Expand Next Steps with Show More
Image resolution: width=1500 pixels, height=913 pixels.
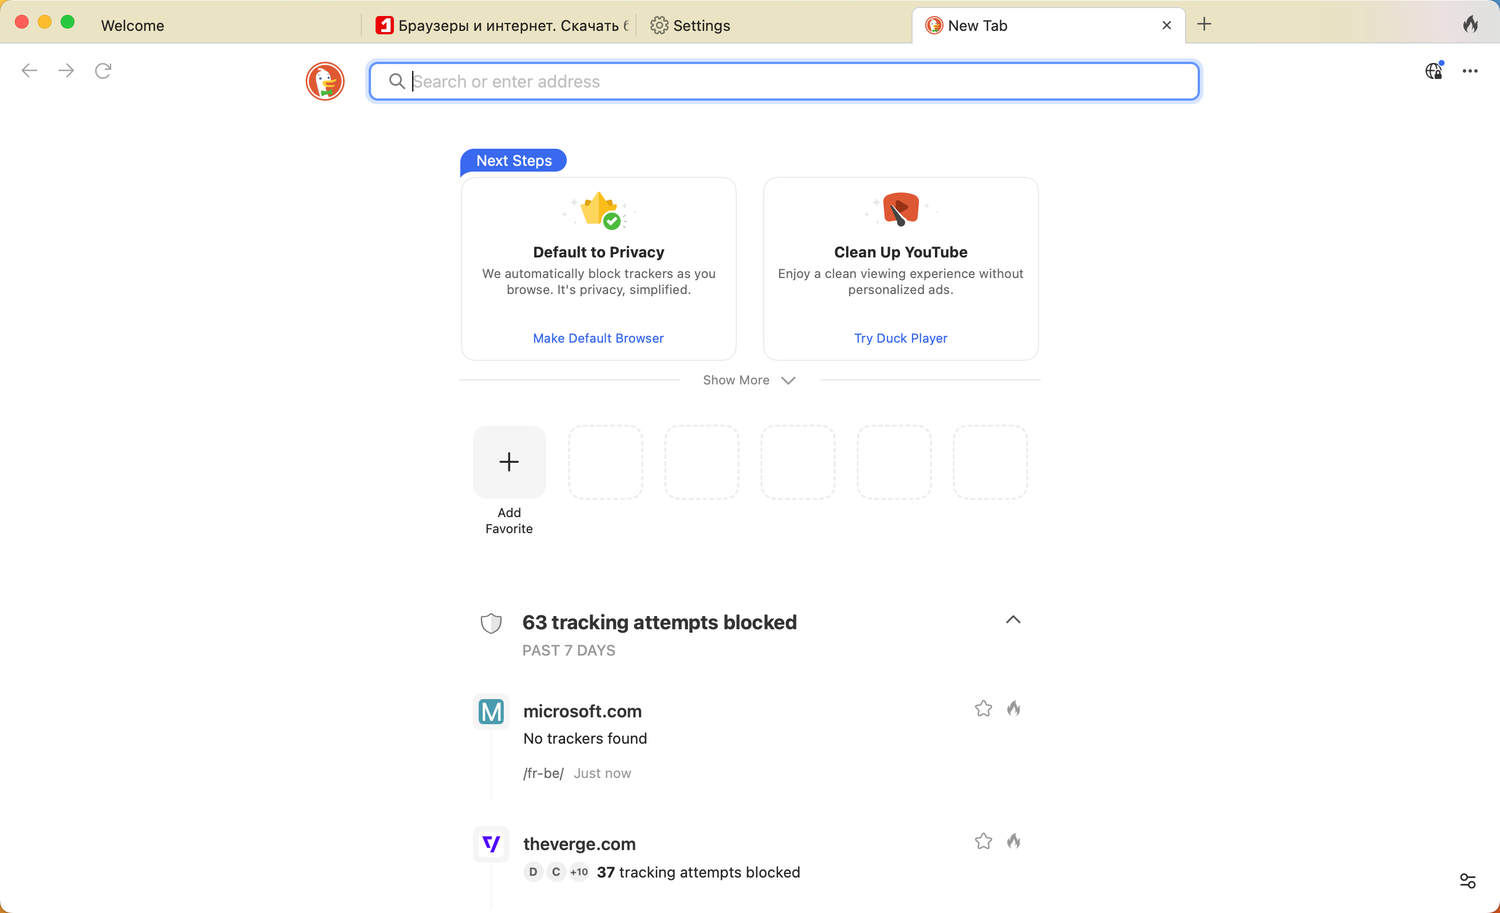749,380
